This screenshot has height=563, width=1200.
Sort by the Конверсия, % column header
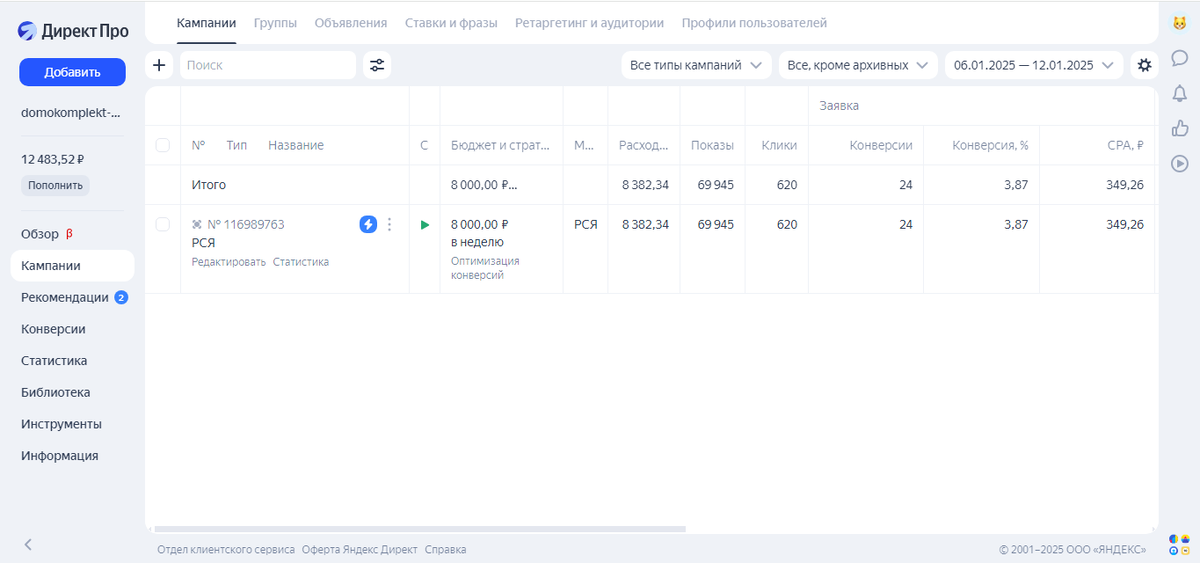990,146
